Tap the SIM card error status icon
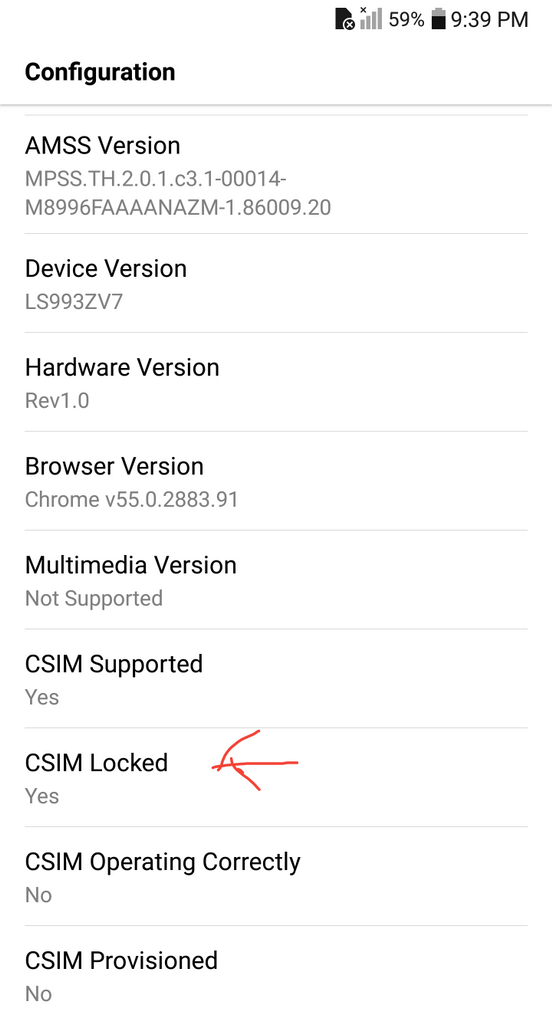The height and width of the screenshot is (1024, 552). [345, 19]
